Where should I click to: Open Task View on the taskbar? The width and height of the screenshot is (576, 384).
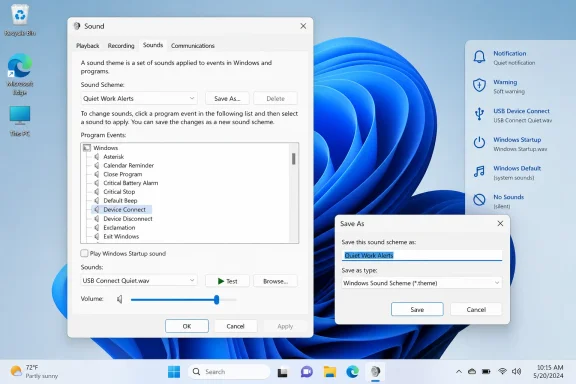(x=282, y=372)
